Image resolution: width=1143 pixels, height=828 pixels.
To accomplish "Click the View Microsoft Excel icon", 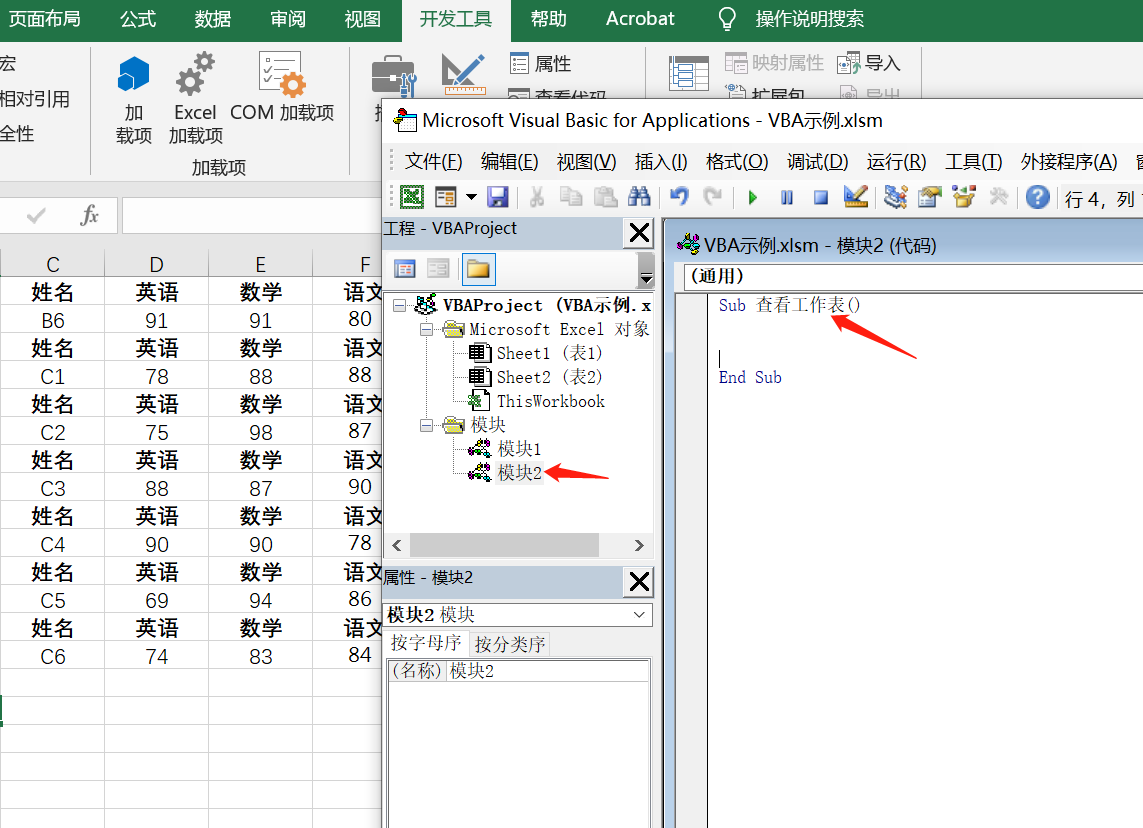I will 412,196.
